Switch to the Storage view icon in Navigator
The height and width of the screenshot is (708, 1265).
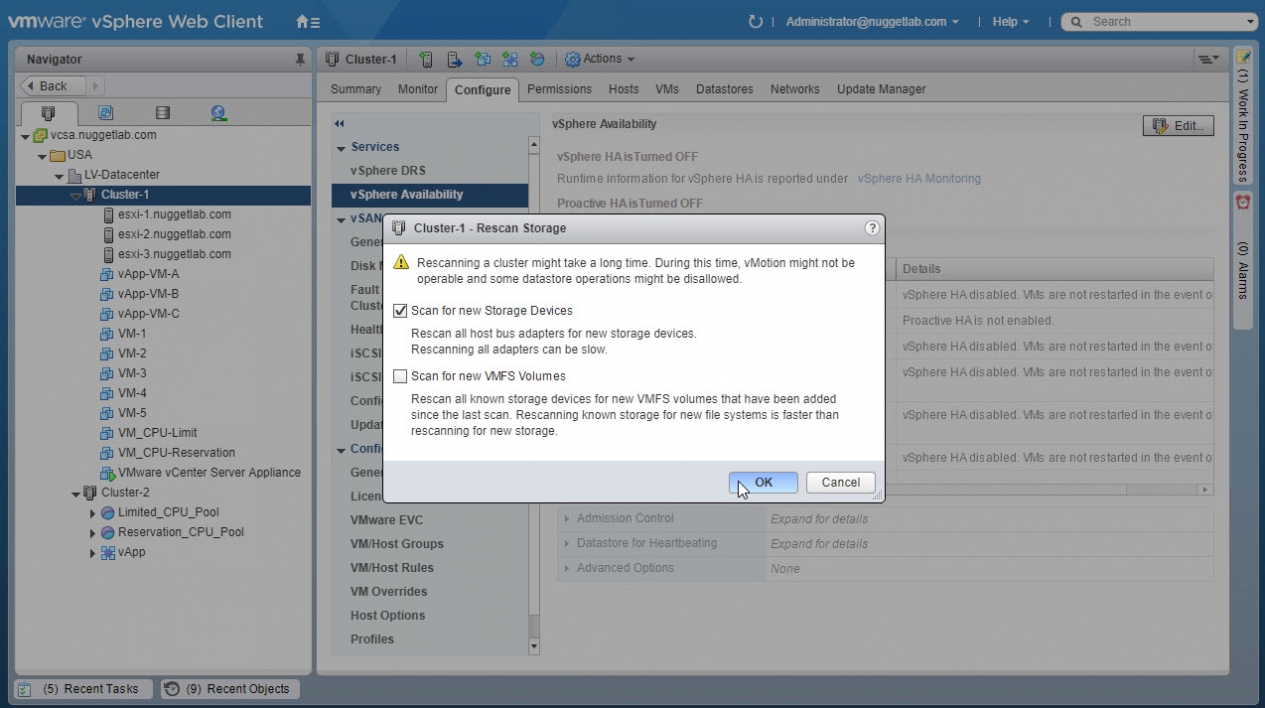[161, 115]
